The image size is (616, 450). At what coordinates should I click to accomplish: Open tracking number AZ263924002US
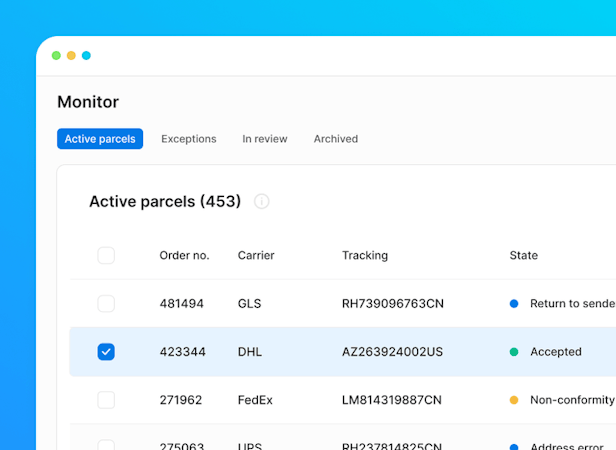pos(392,352)
